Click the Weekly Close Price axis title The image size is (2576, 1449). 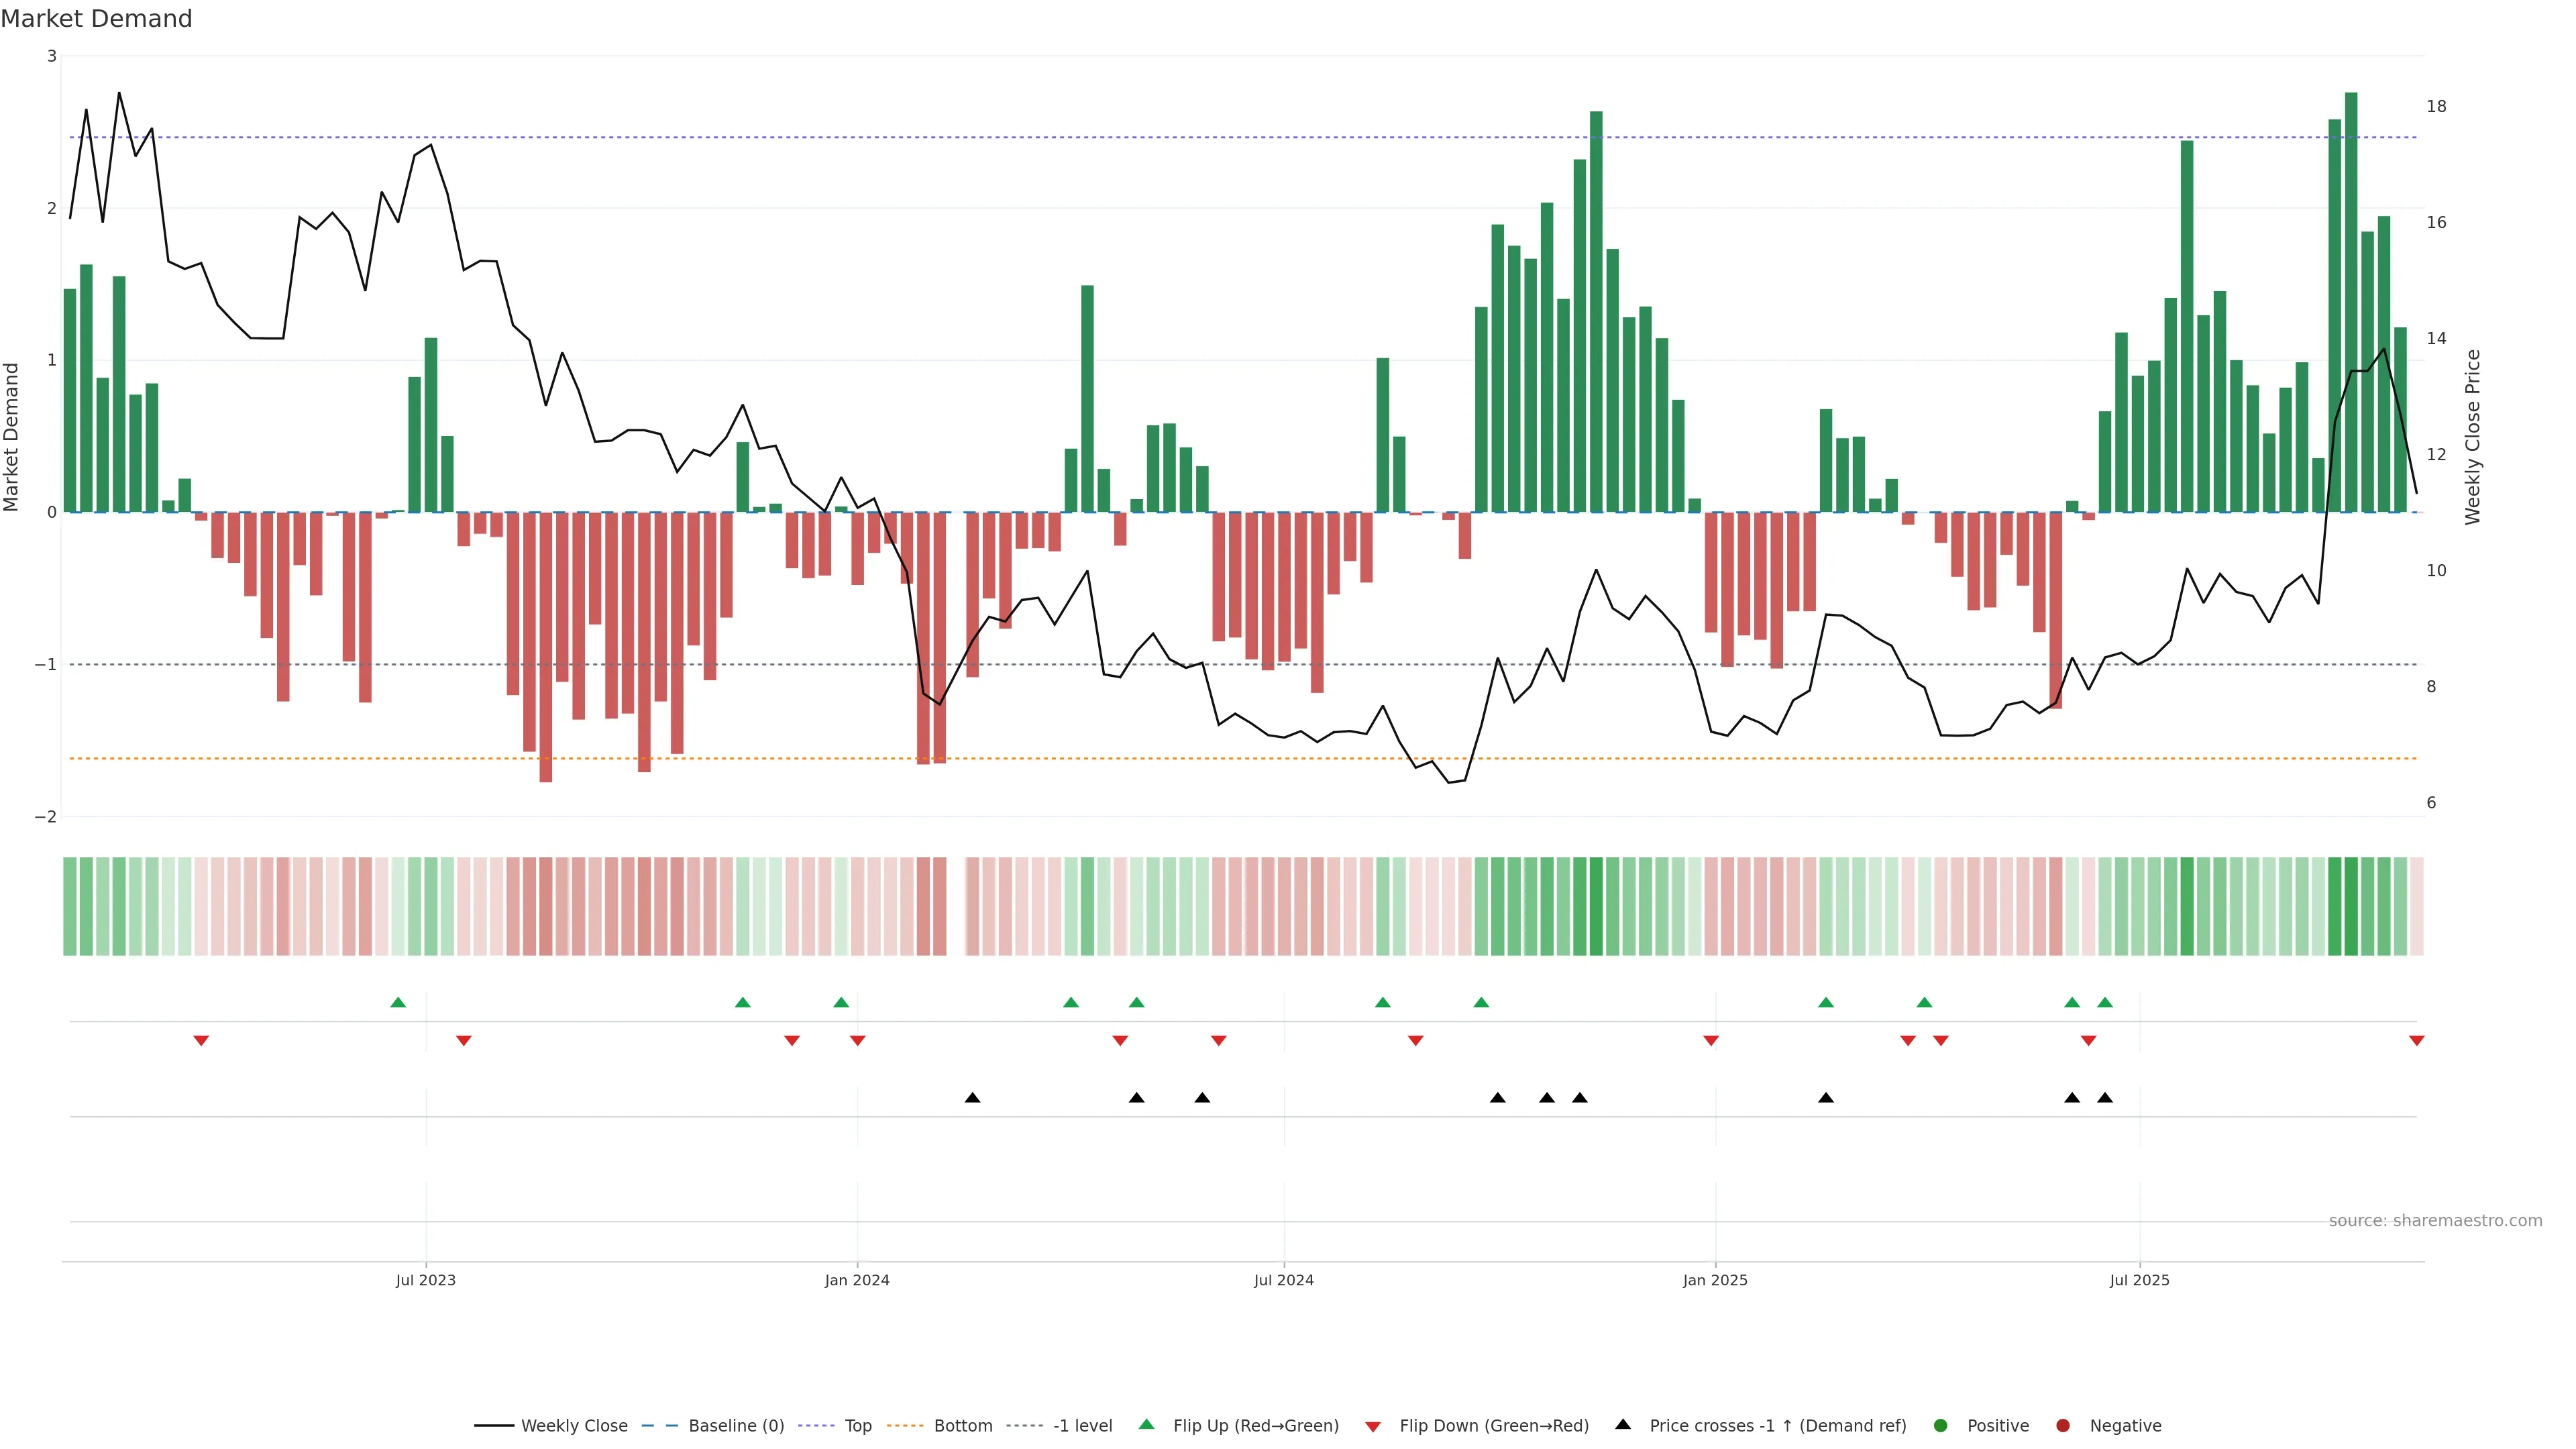2473,437
